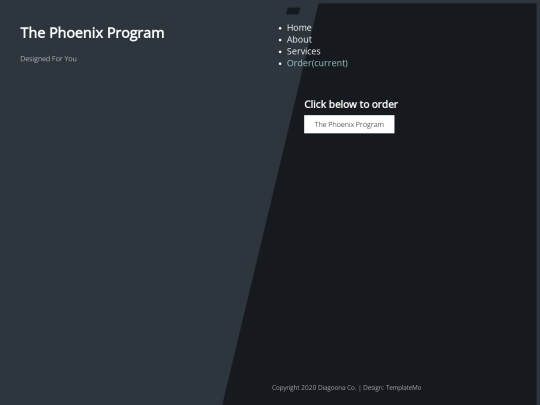Click the 'Click below to order' heading
Screen dimensions: 540x405
(x=351, y=104)
